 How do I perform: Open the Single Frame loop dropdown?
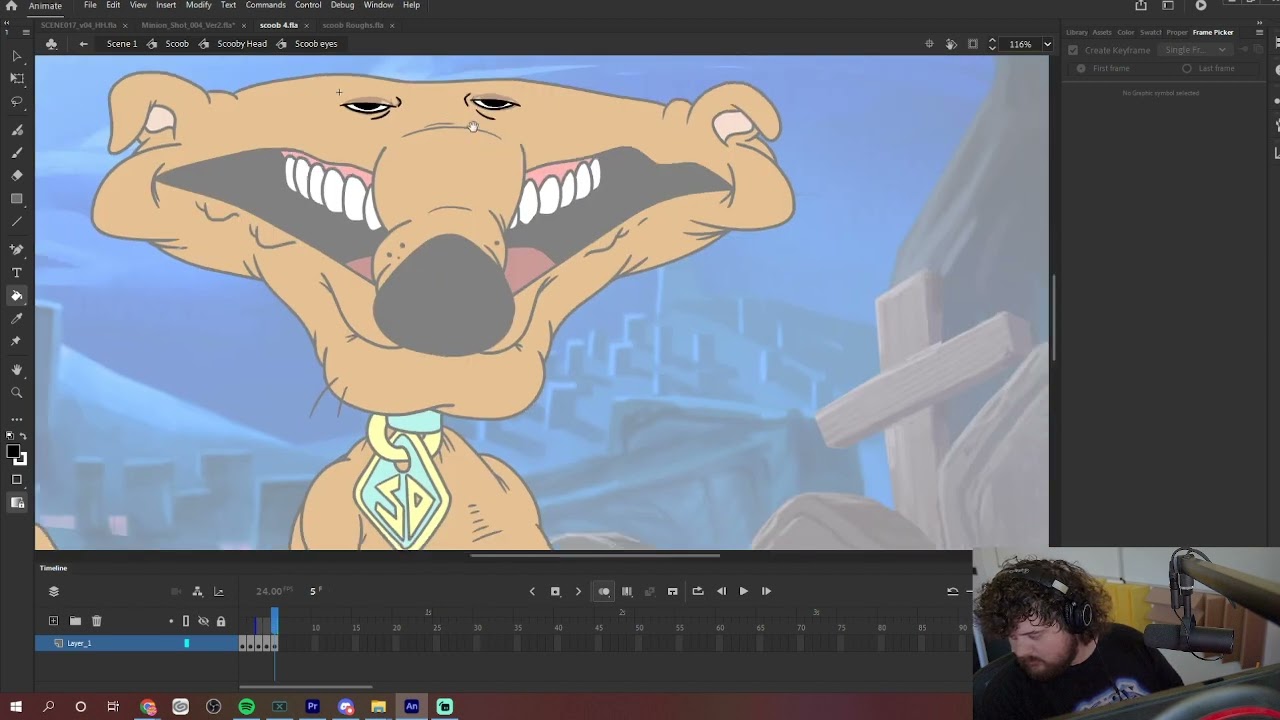(x=1195, y=50)
